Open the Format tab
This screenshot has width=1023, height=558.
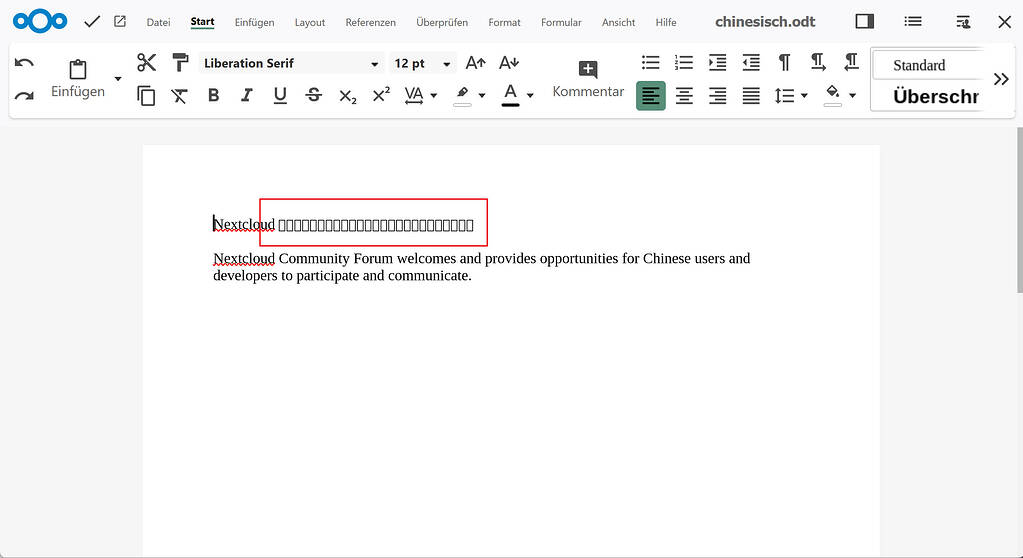[x=504, y=22]
